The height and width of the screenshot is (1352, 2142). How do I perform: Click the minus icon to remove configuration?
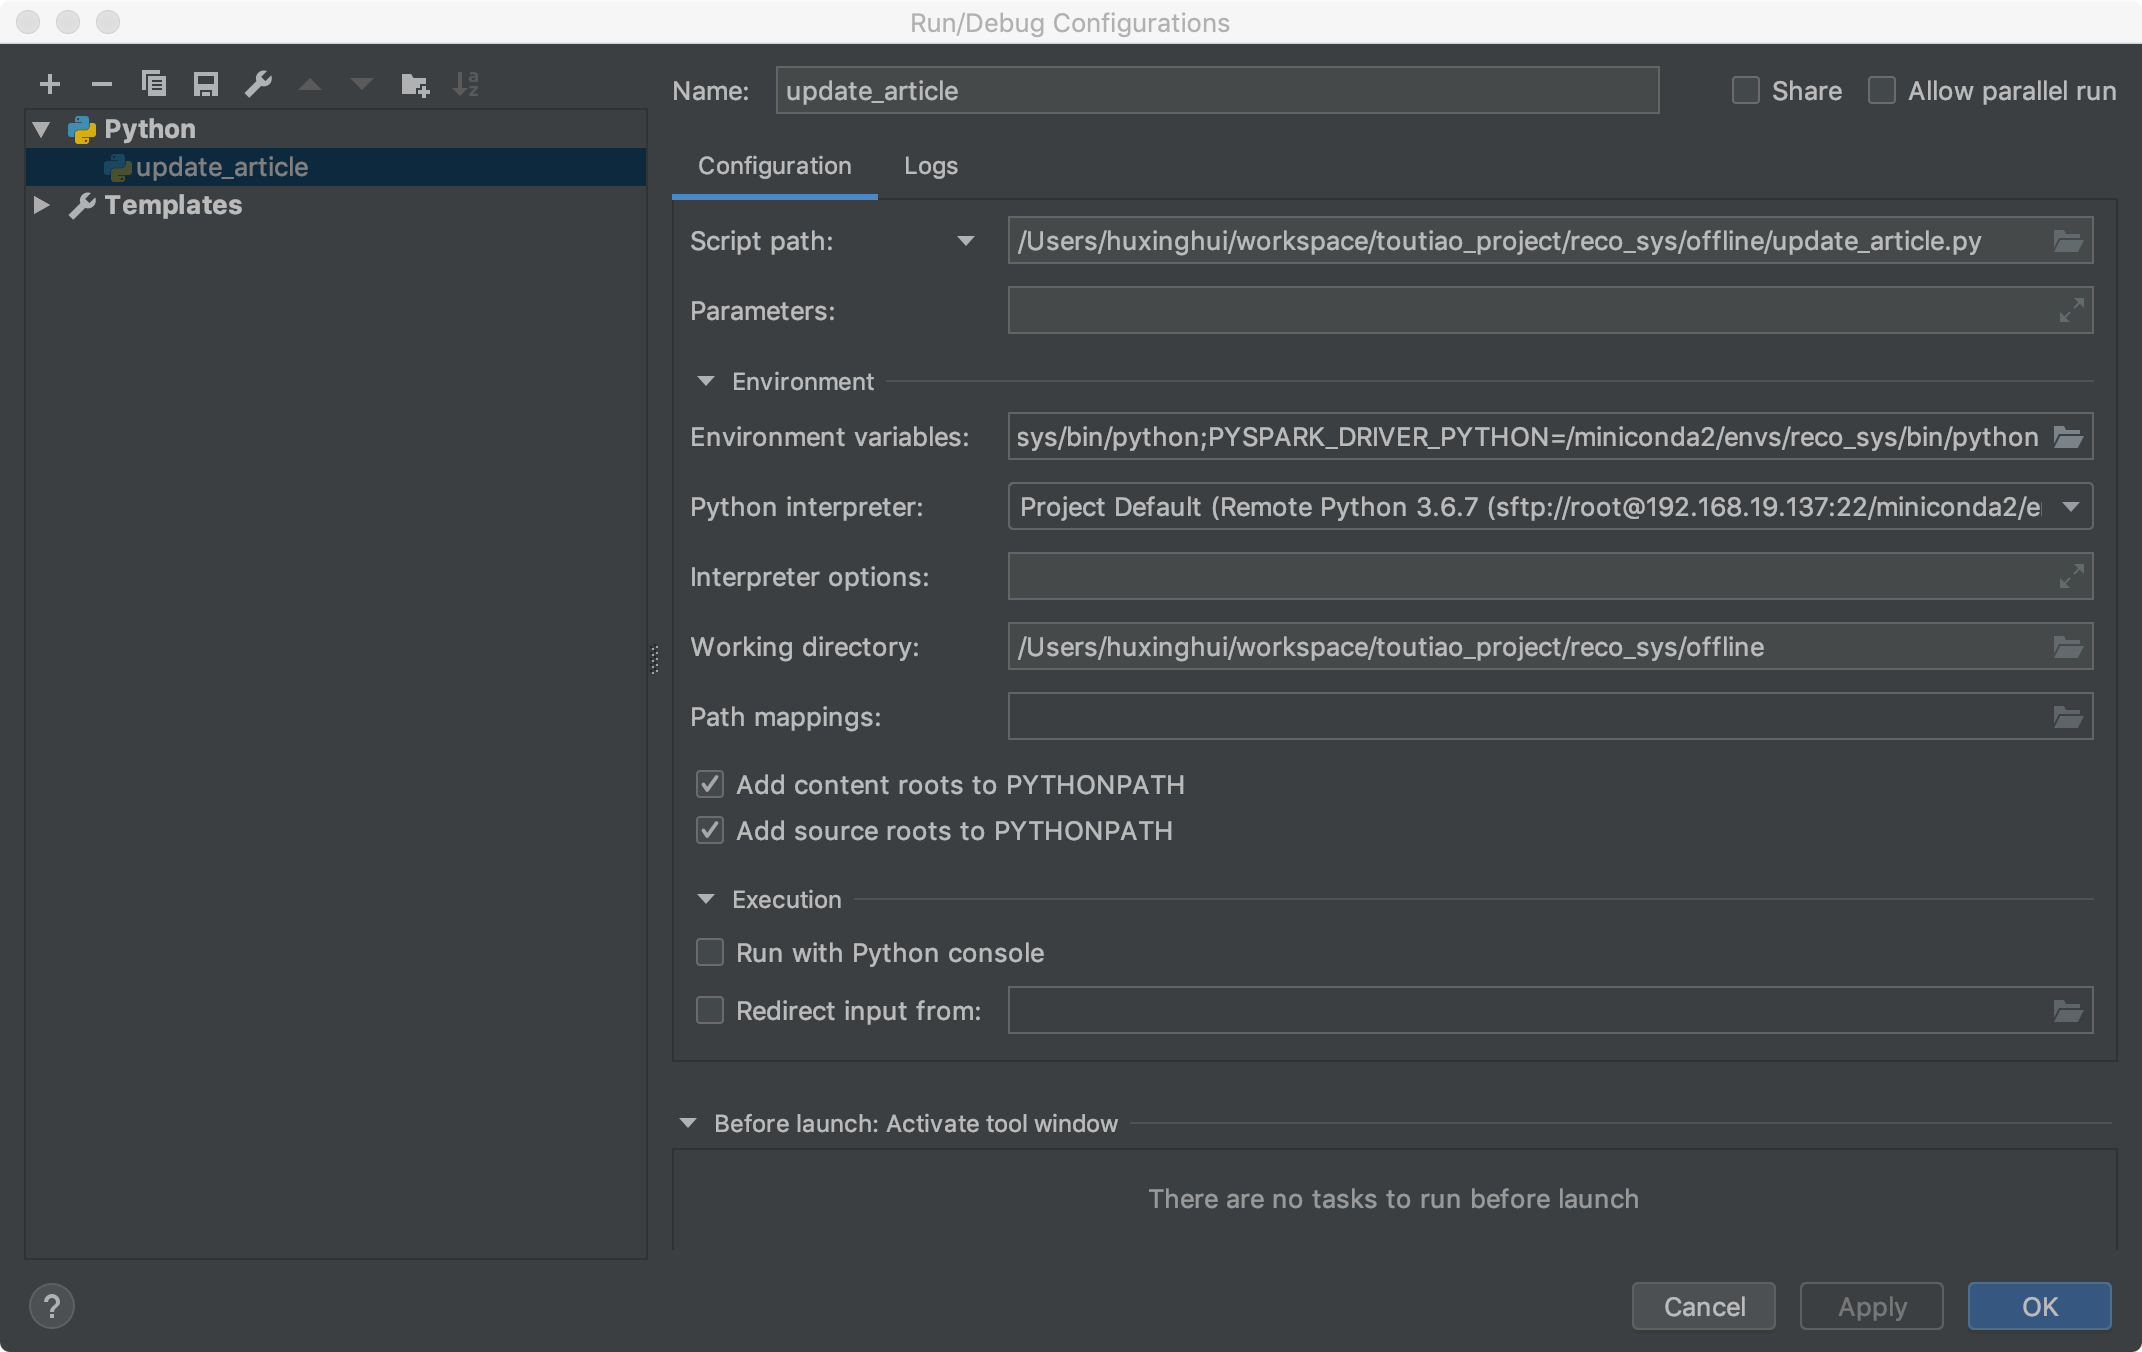[x=101, y=85]
